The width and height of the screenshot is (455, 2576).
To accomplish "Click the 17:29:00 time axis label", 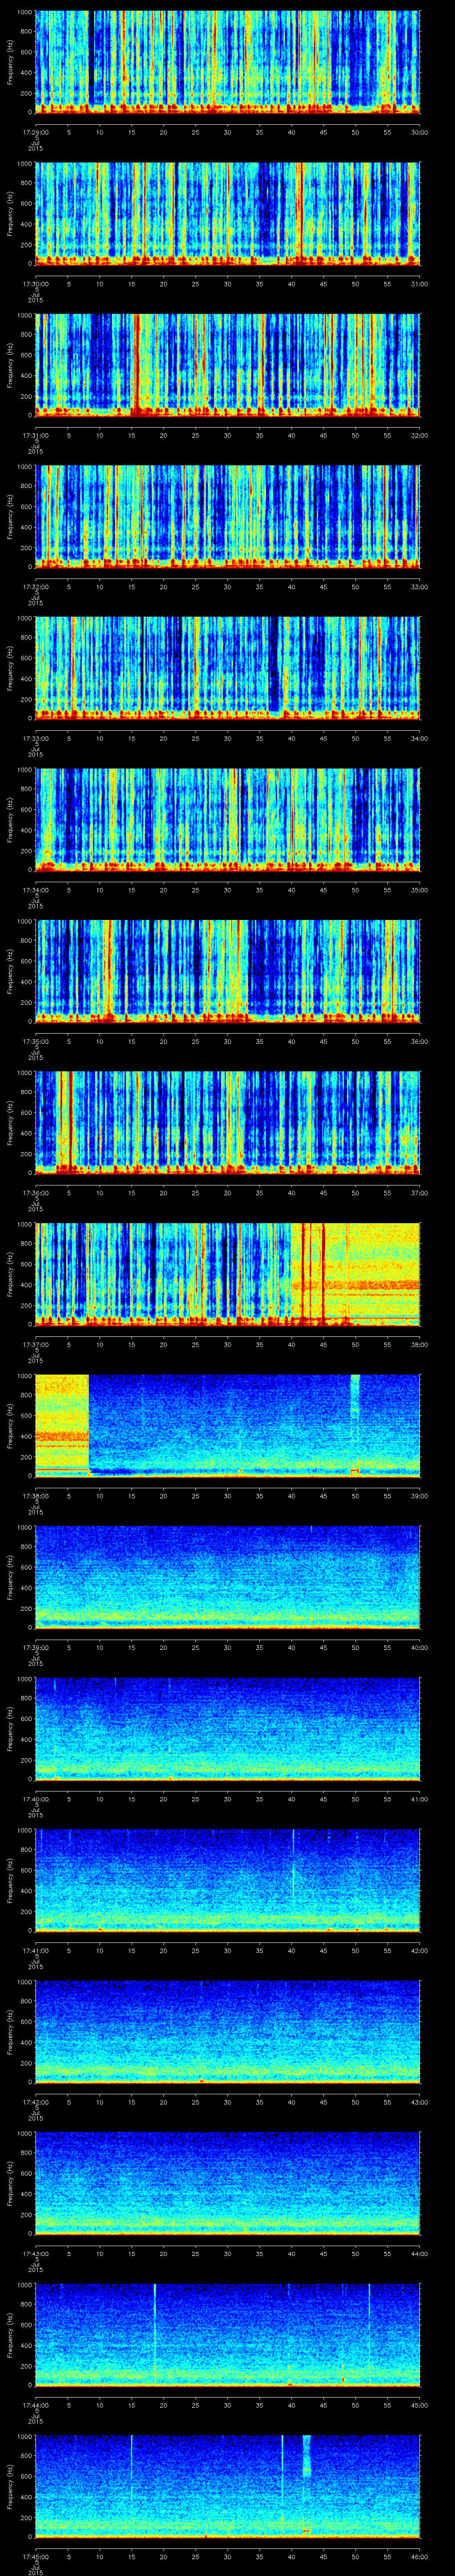I will pos(35,132).
